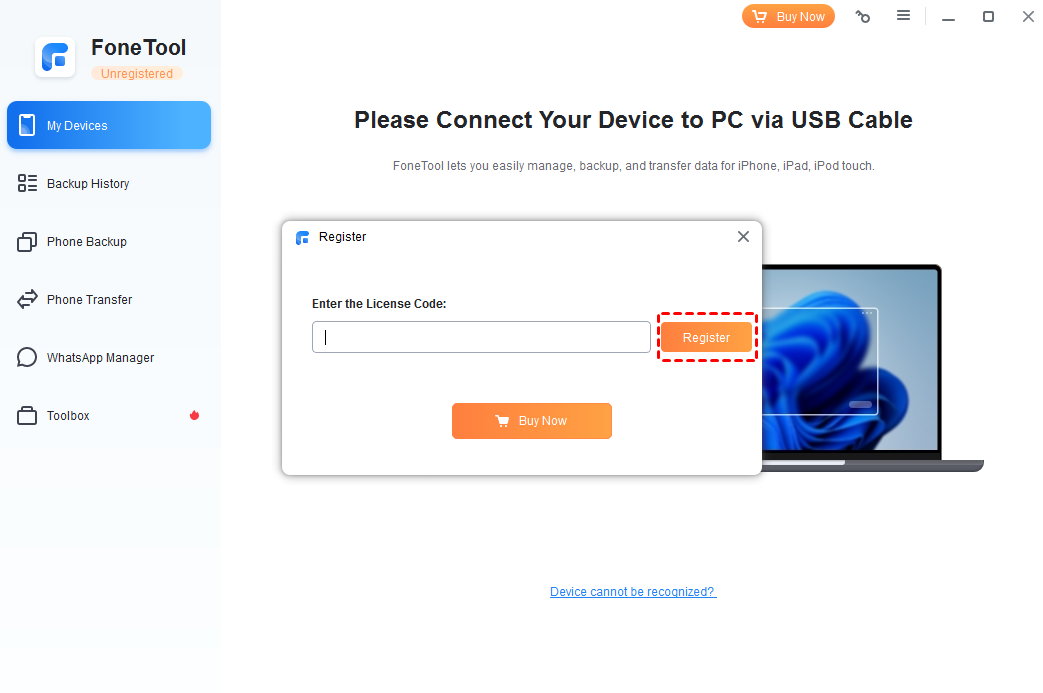Close the Register dialog
This screenshot has width=1043, height=693.
(743, 237)
